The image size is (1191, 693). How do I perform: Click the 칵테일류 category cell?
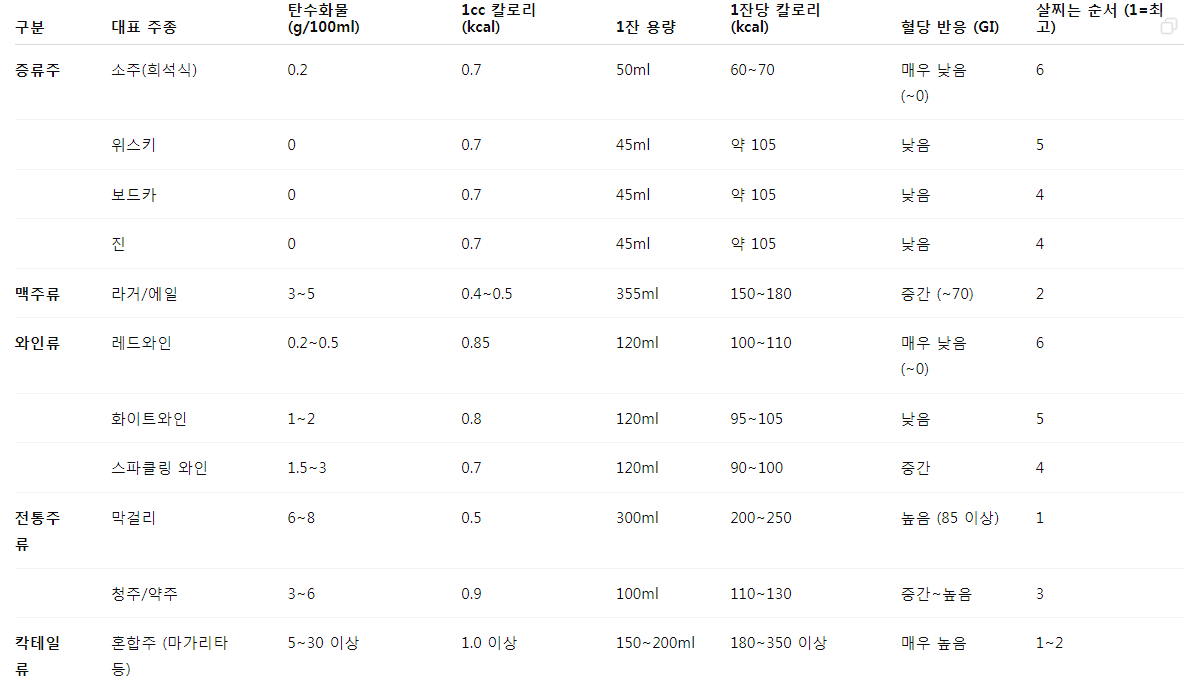coord(37,656)
